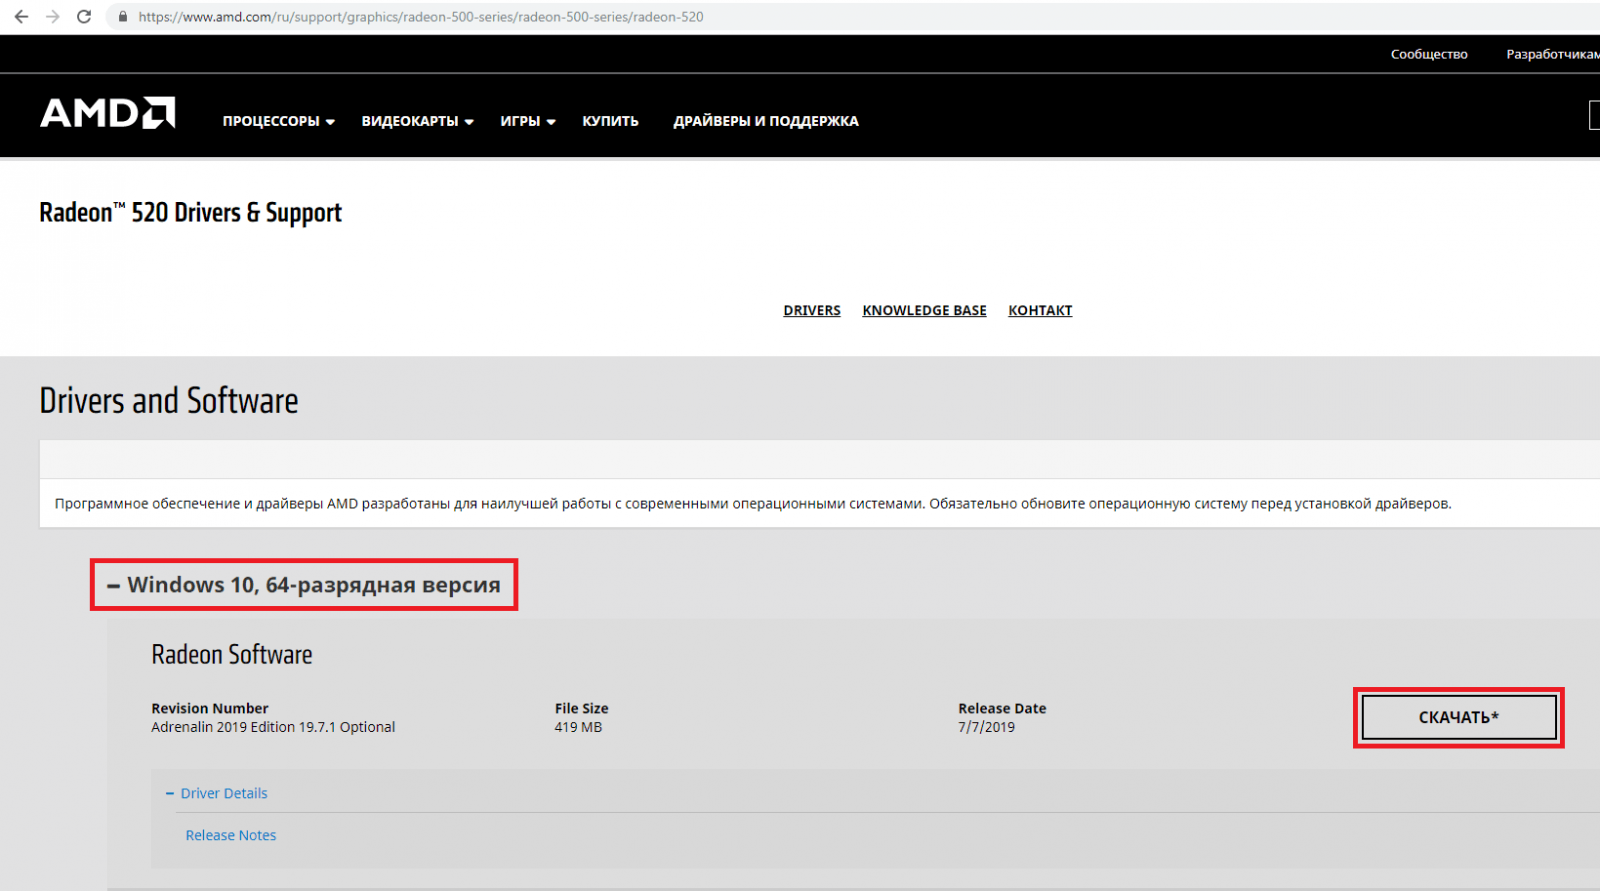This screenshot has height=891, width=1600.
Task: Open the КУПИТЬ menu item
Action: click(610, 121)
